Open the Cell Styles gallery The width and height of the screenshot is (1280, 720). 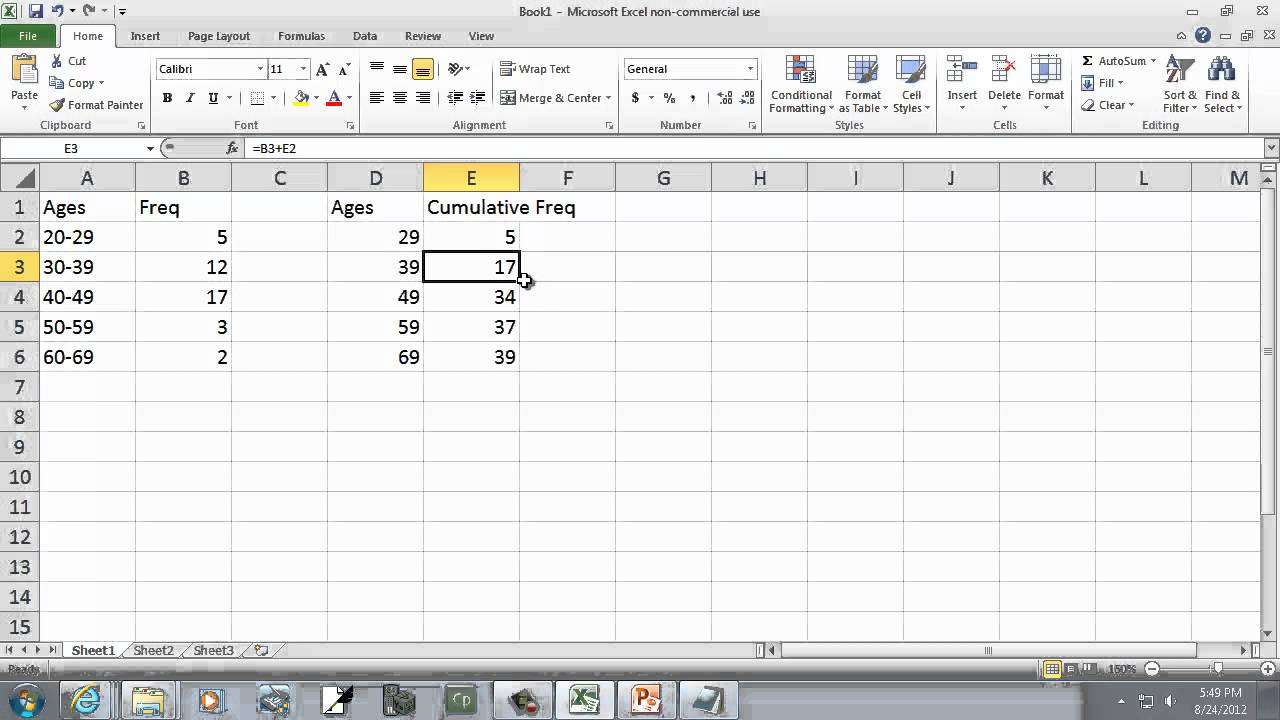click(911, 86)
